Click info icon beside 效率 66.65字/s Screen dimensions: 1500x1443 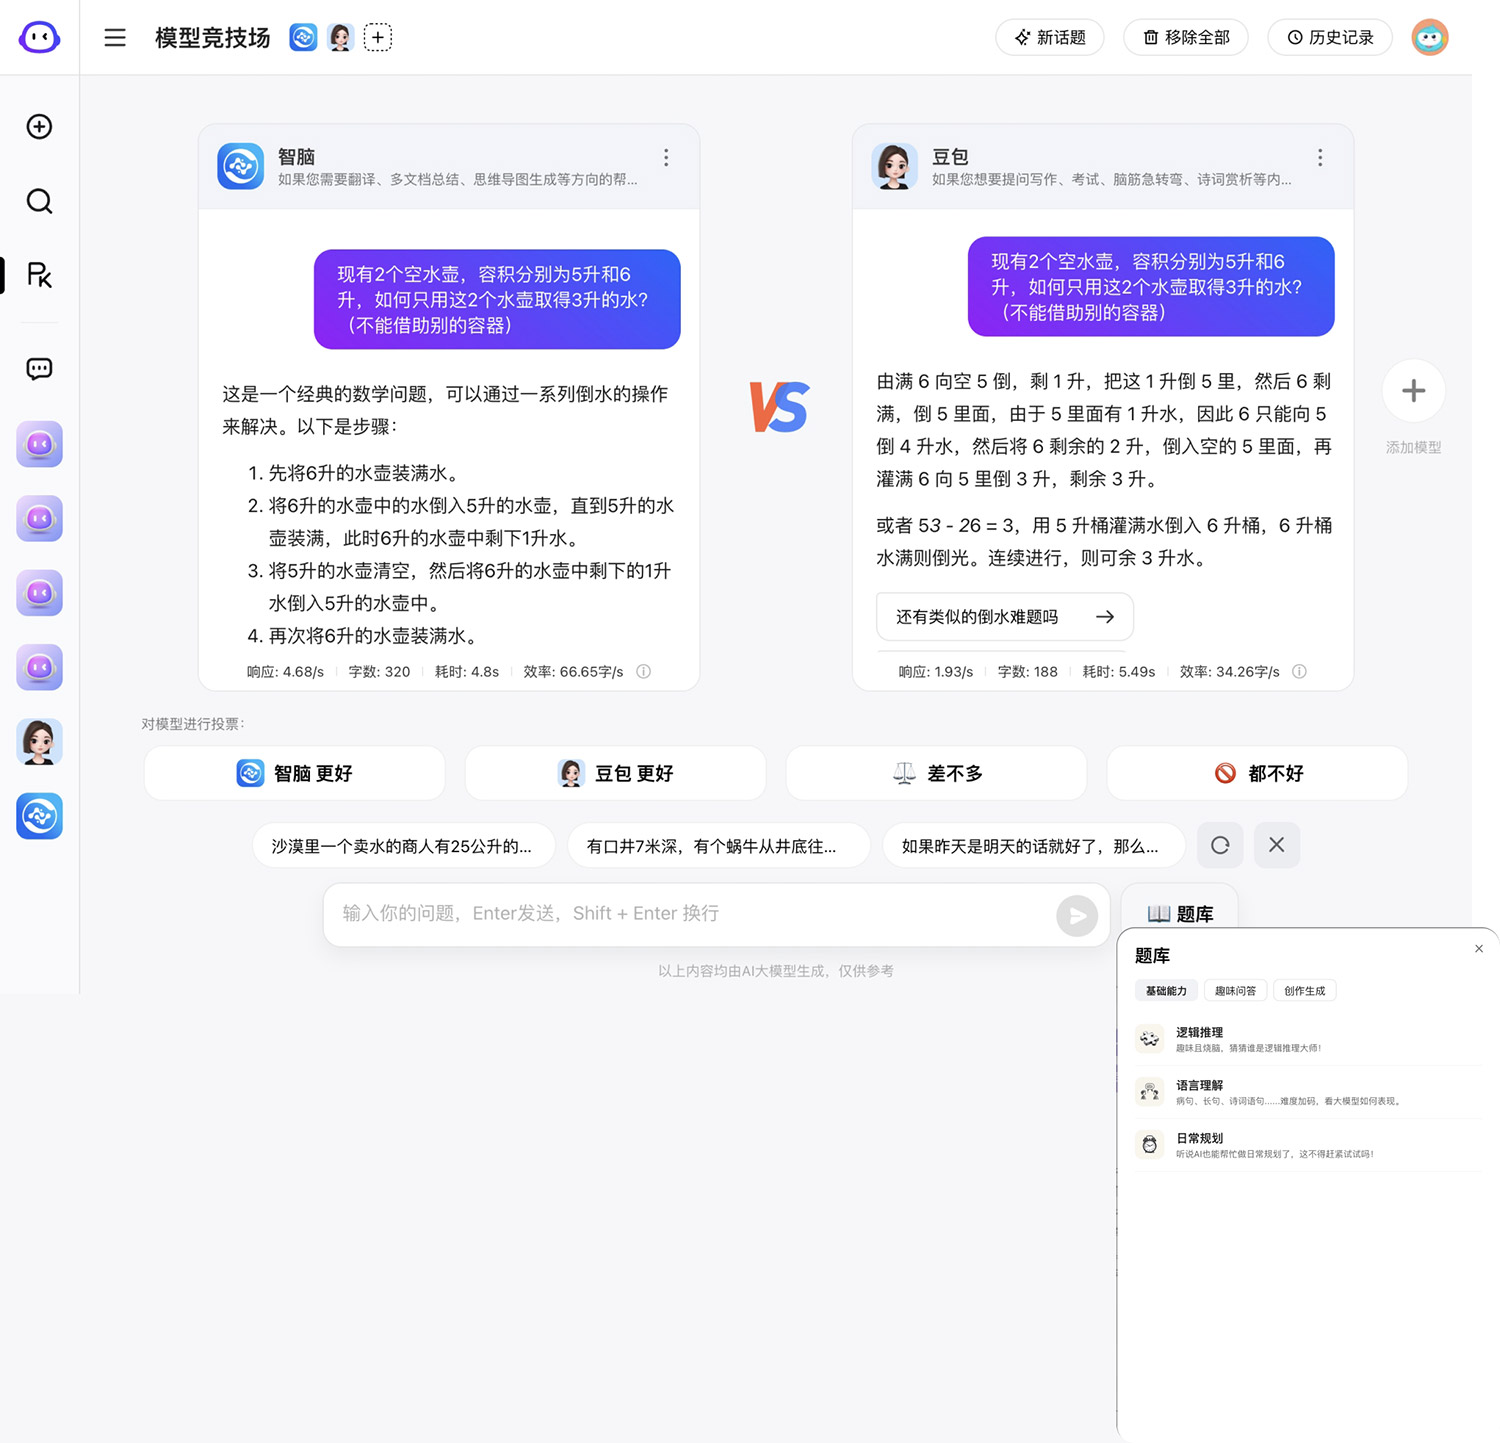coord(644,672)
